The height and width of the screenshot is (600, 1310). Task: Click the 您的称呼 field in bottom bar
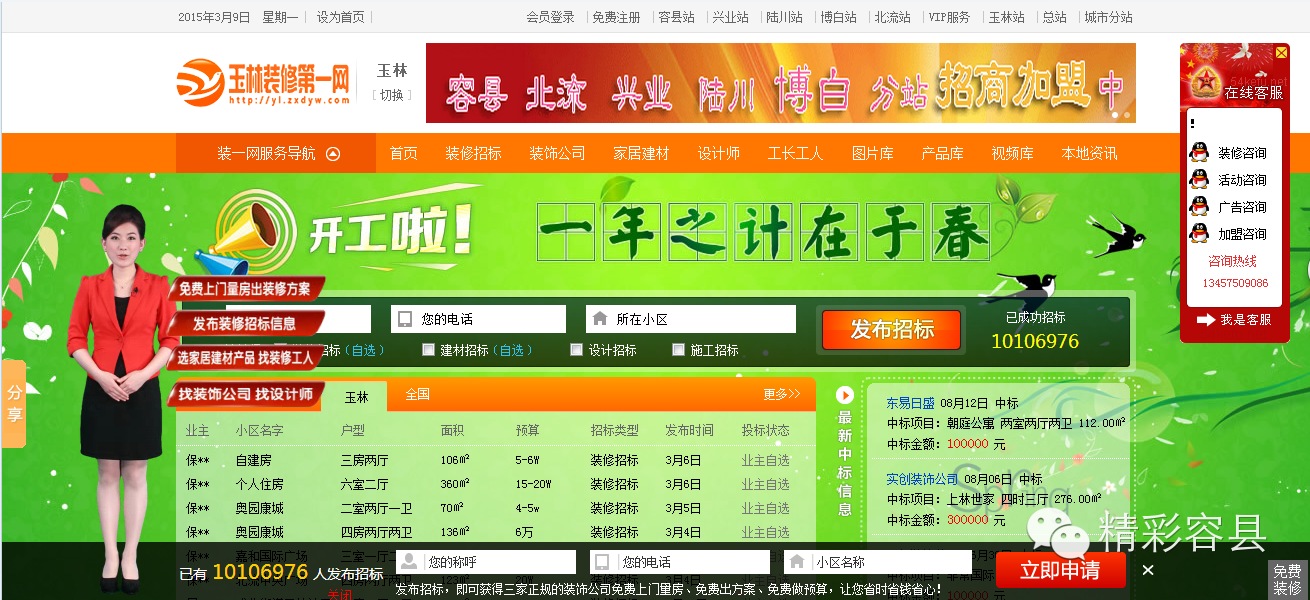click(486, 562)
